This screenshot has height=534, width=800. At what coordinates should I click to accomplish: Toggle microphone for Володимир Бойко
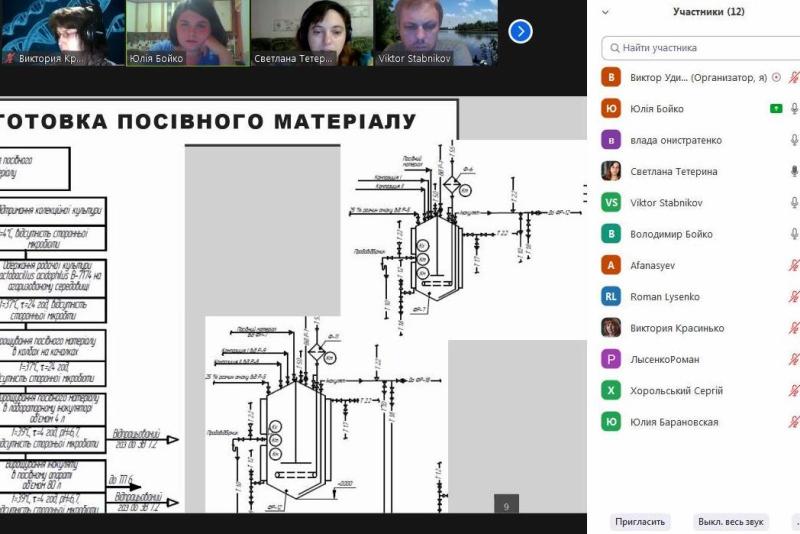coord(794,234)
